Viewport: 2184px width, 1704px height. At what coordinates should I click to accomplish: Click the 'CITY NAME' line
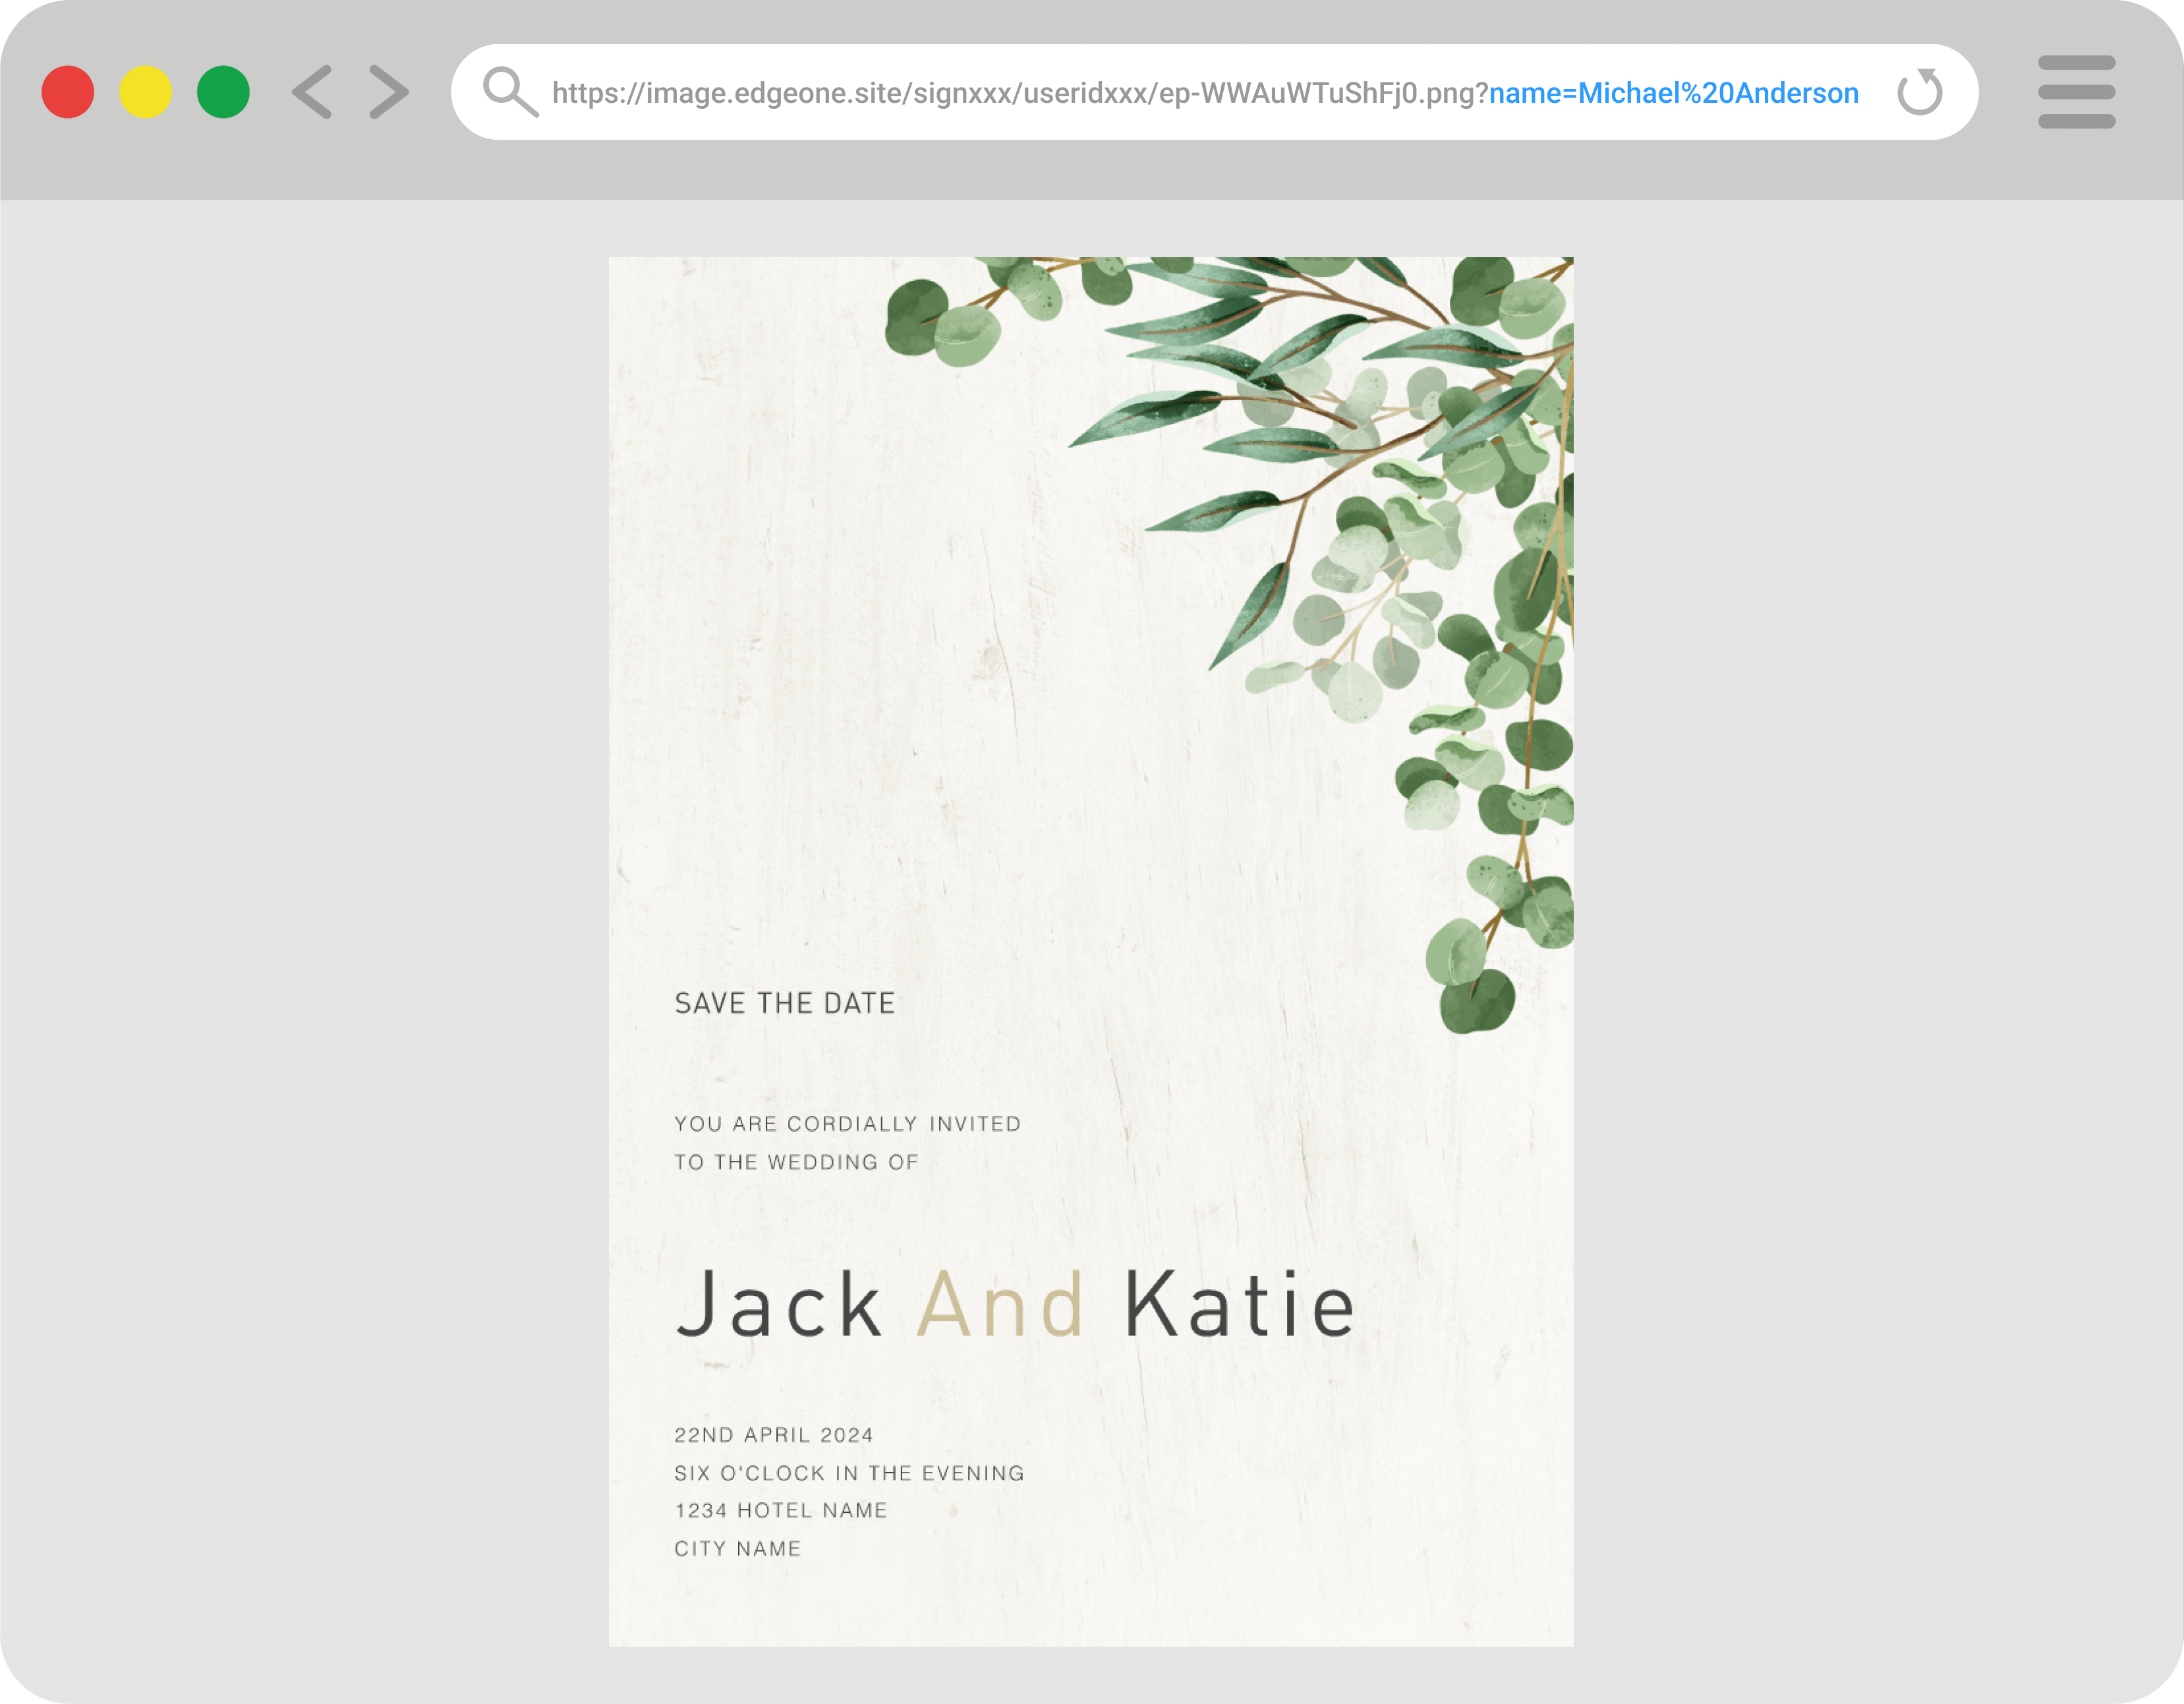(738, 1549)
